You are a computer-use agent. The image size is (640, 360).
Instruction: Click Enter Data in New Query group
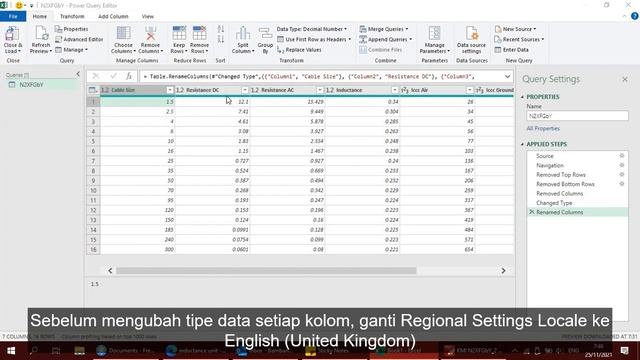pyautogui.click(x=511, y=50)
